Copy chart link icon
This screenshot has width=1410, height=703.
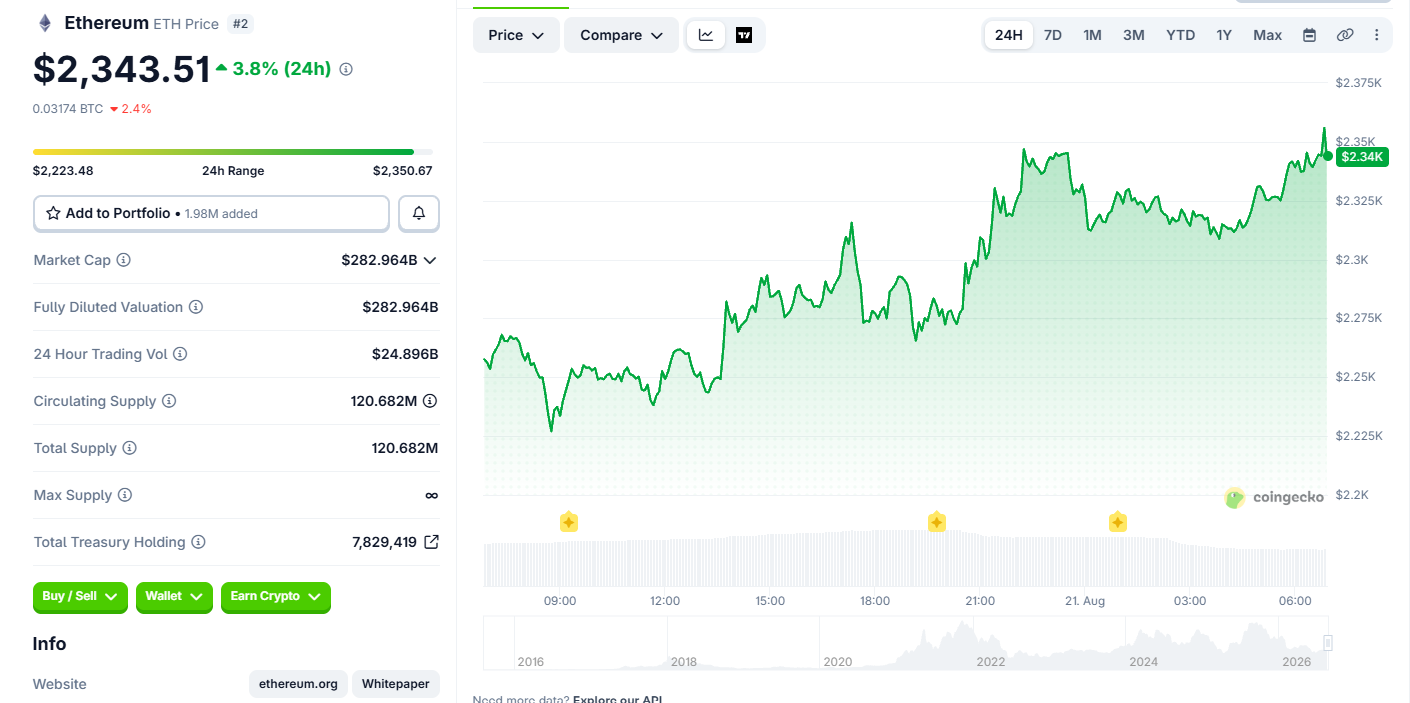point(1345,35)
